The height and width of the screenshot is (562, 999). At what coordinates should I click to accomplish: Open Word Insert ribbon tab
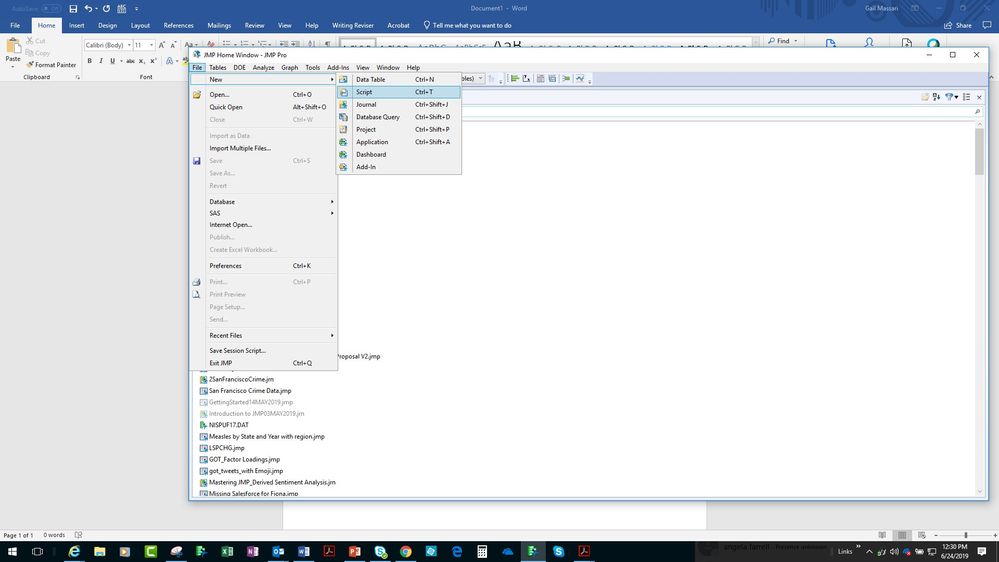point(76,25)
